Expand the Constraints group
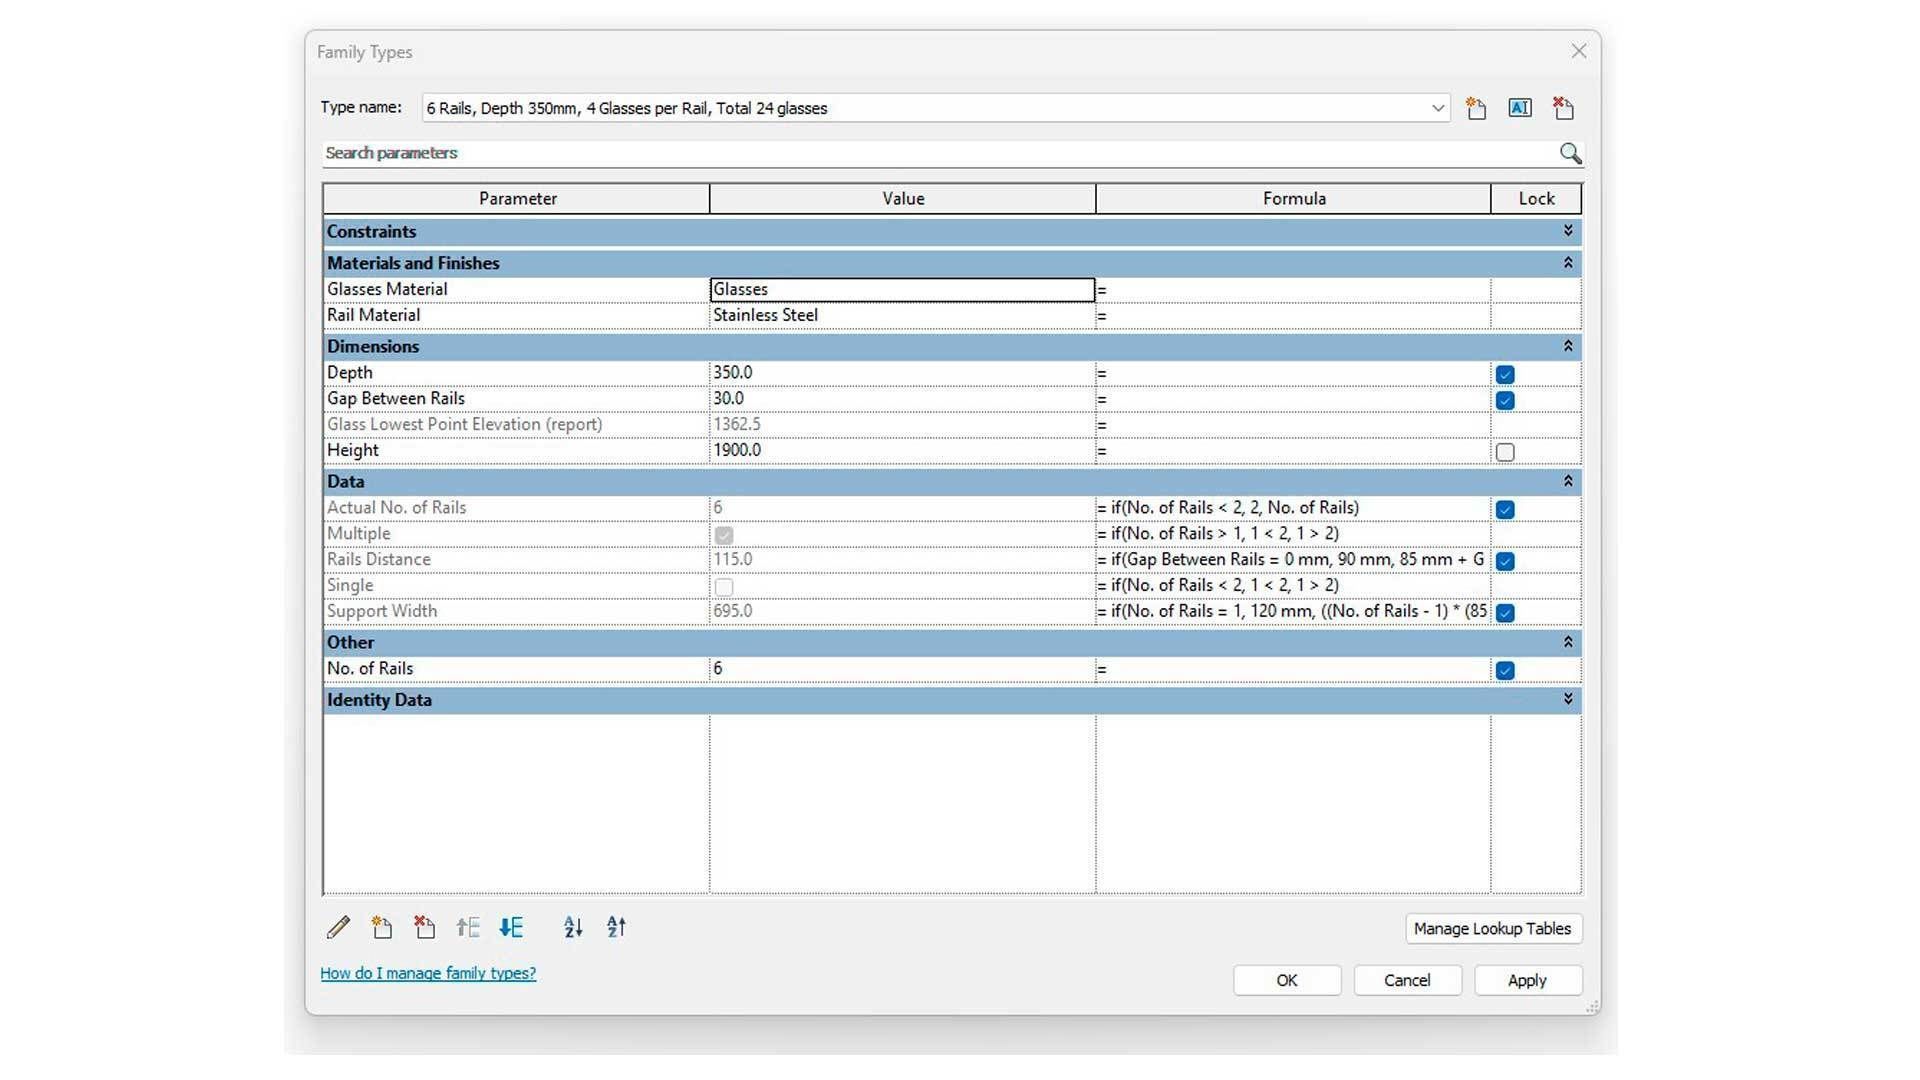The width and height of the screenshot is (1920, 1080). coord(1568,231)
